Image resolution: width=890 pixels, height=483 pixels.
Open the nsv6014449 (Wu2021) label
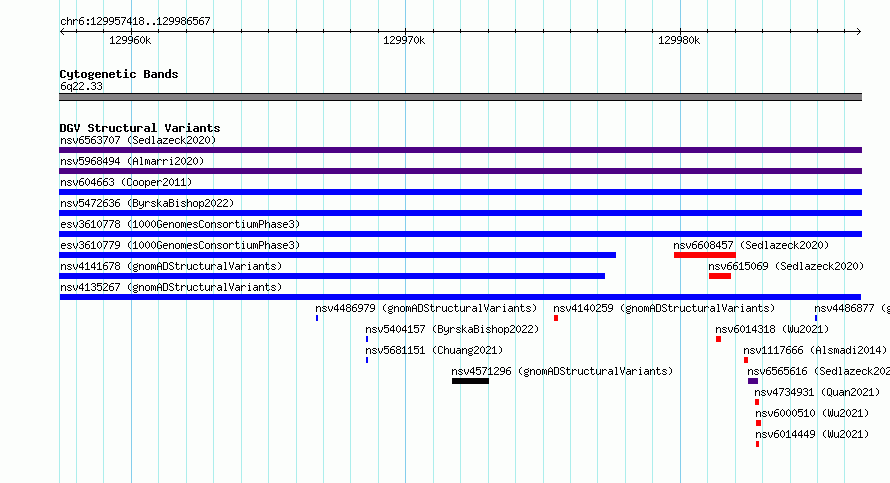(x=812, y=434)
